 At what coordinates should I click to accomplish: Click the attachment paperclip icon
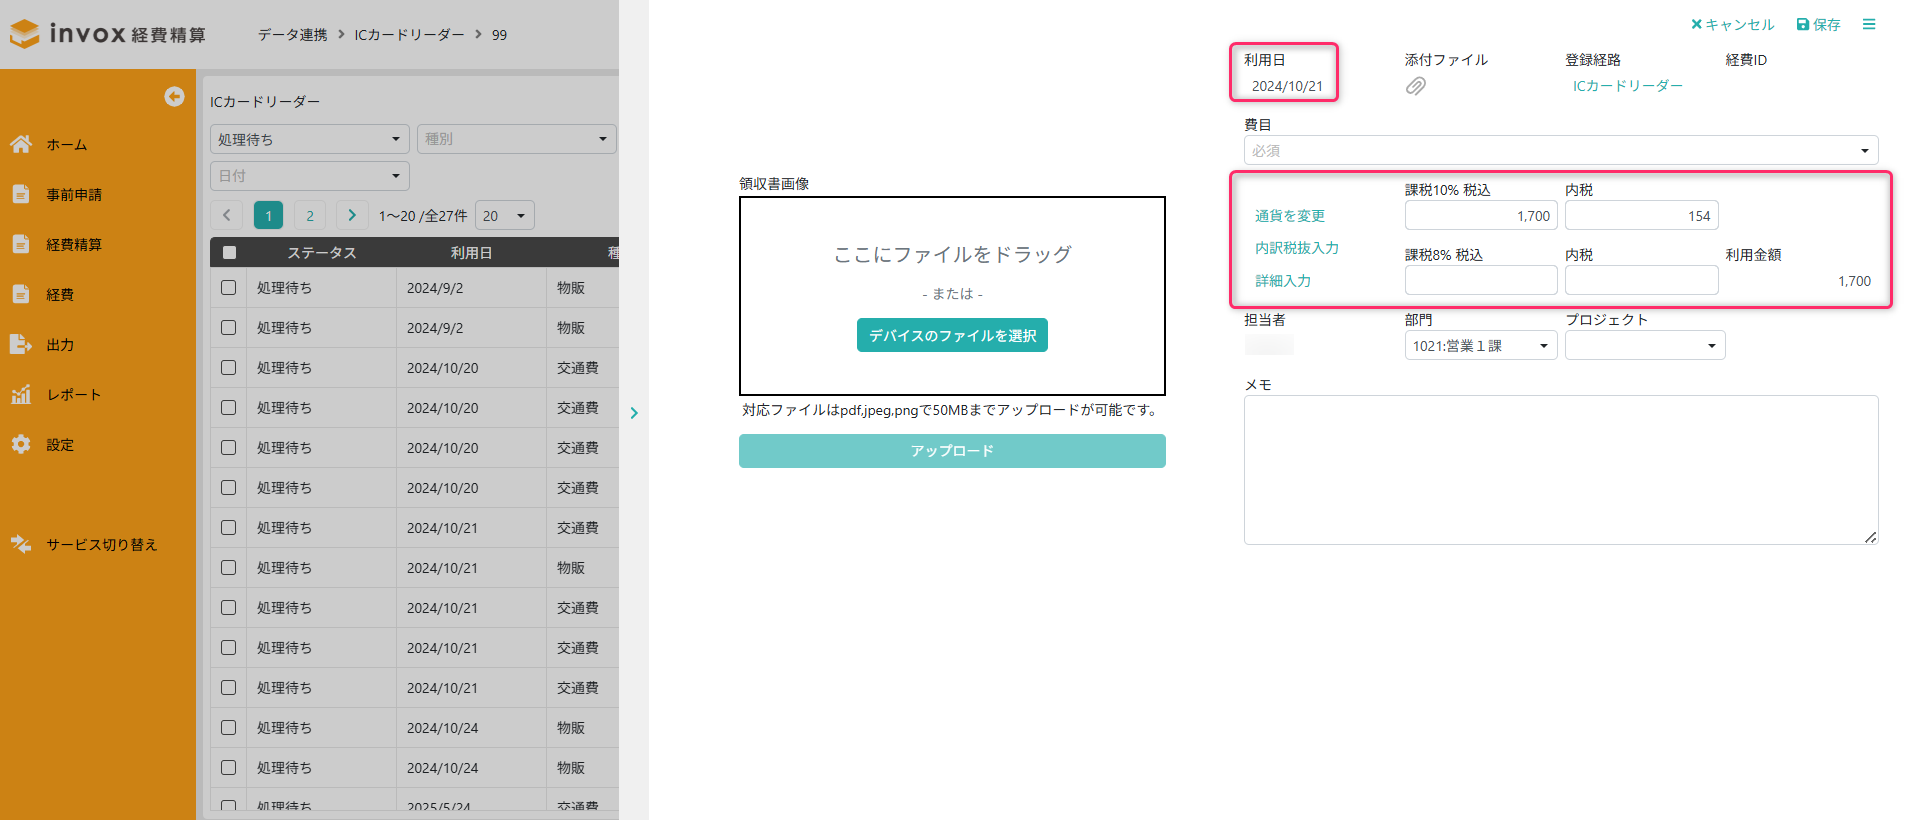(1415, 87)
